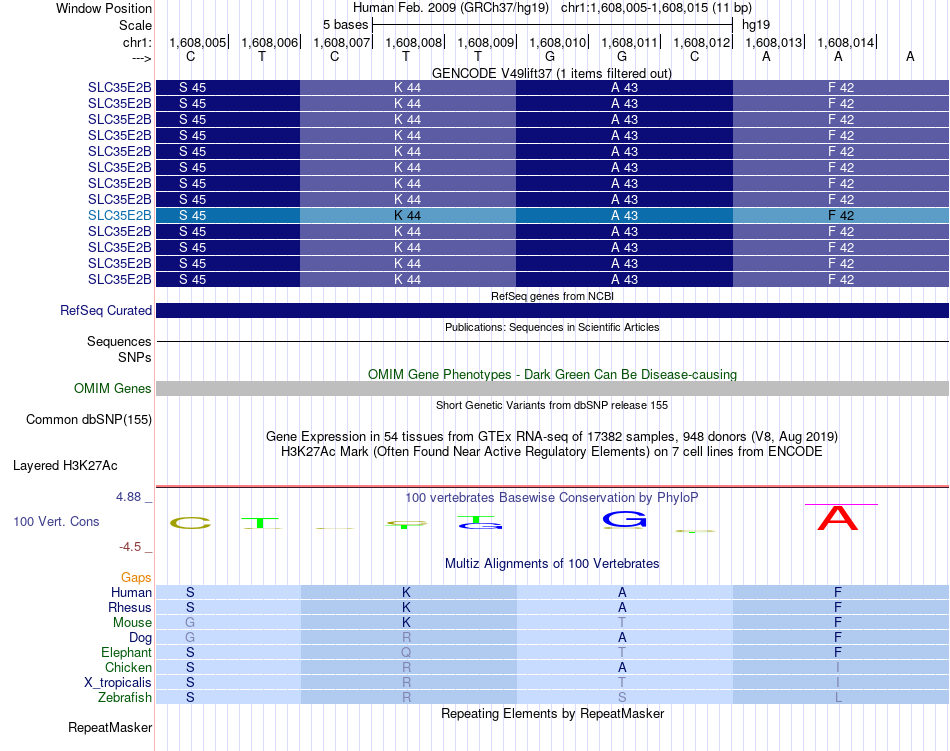The width and height of the screenshot is (950, 751).
Task: Click 'Multiz Alignments of 100 Vertebrates' title
Action: pos(552,564)
